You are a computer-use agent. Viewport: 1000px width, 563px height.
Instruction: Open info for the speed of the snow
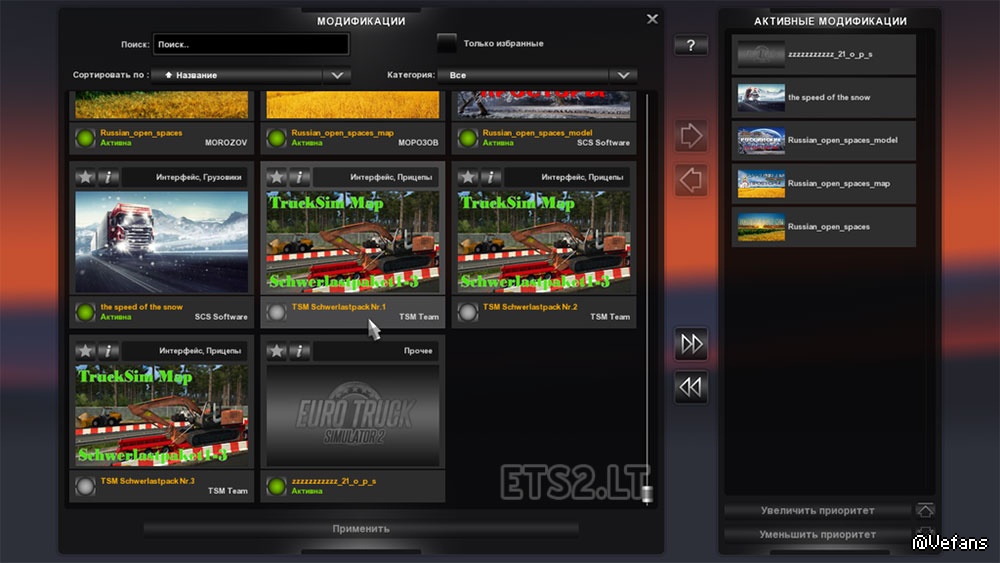[108, 177]
